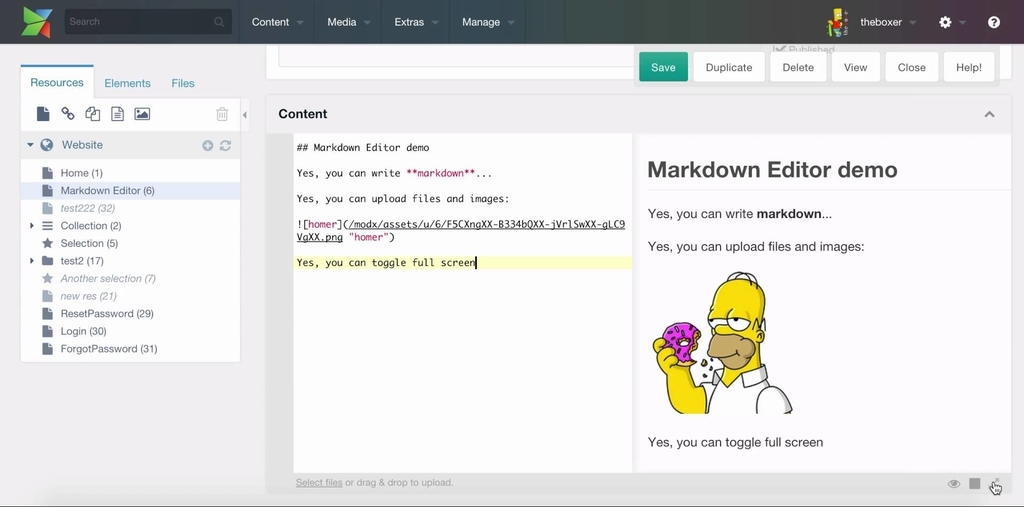Screen dimensions: 1024x507
Task: Refresh the Website resource tree
Action: (225, 146)
